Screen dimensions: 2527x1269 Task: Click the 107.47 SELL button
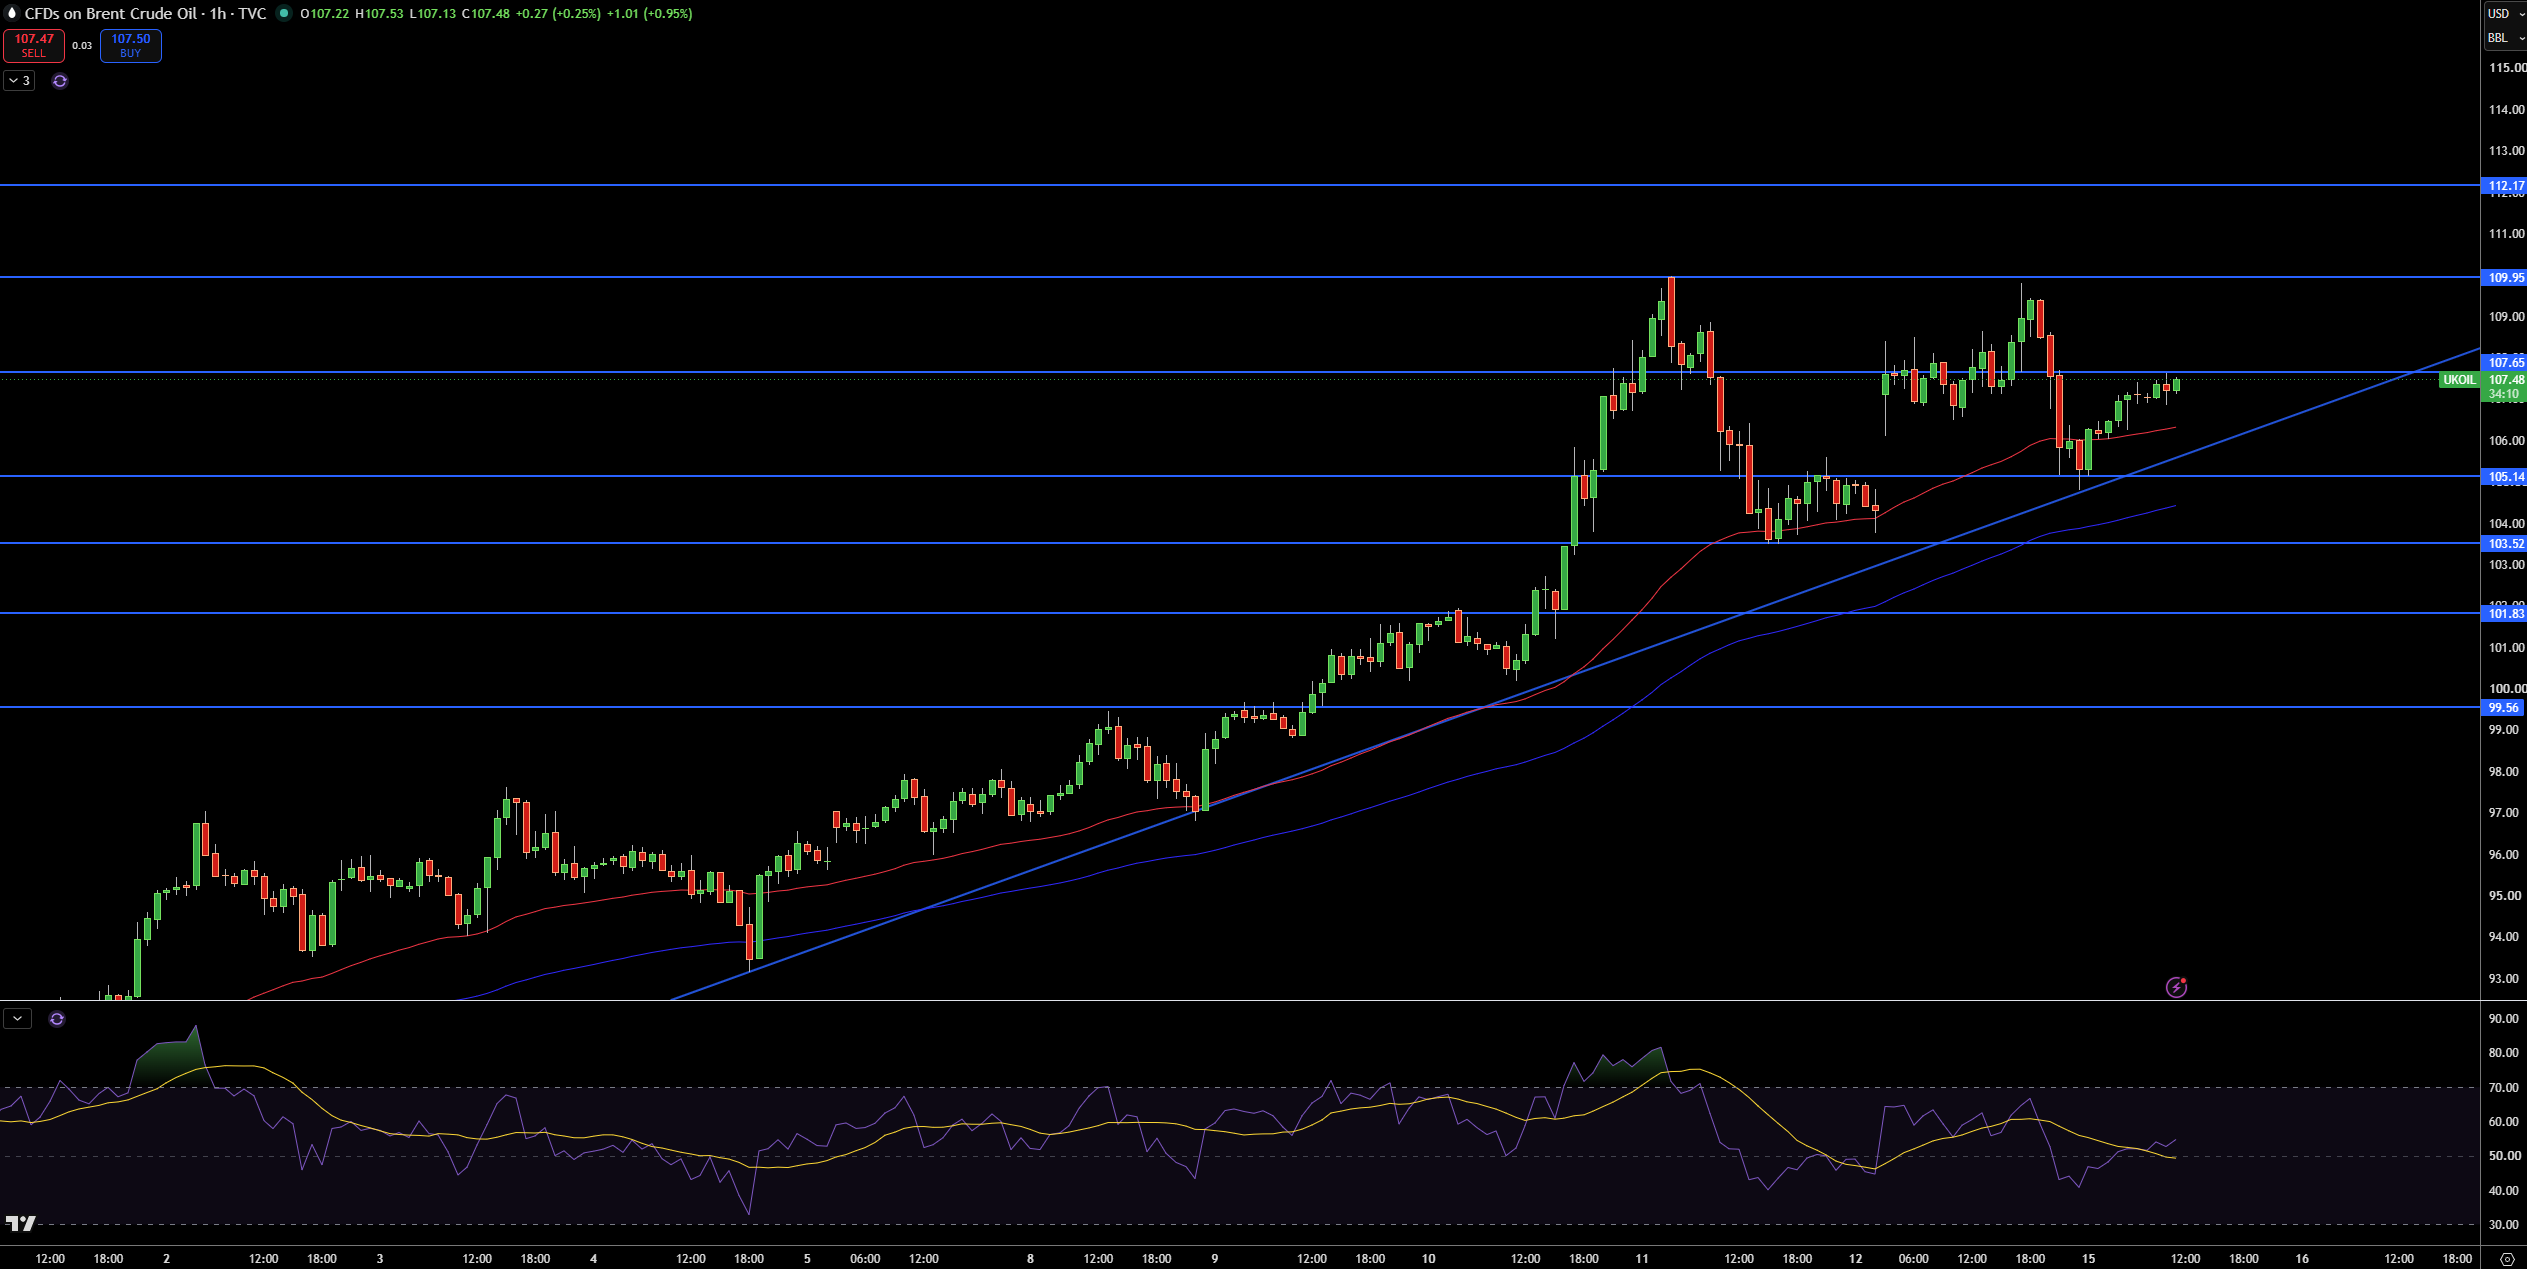click(34, 45)
